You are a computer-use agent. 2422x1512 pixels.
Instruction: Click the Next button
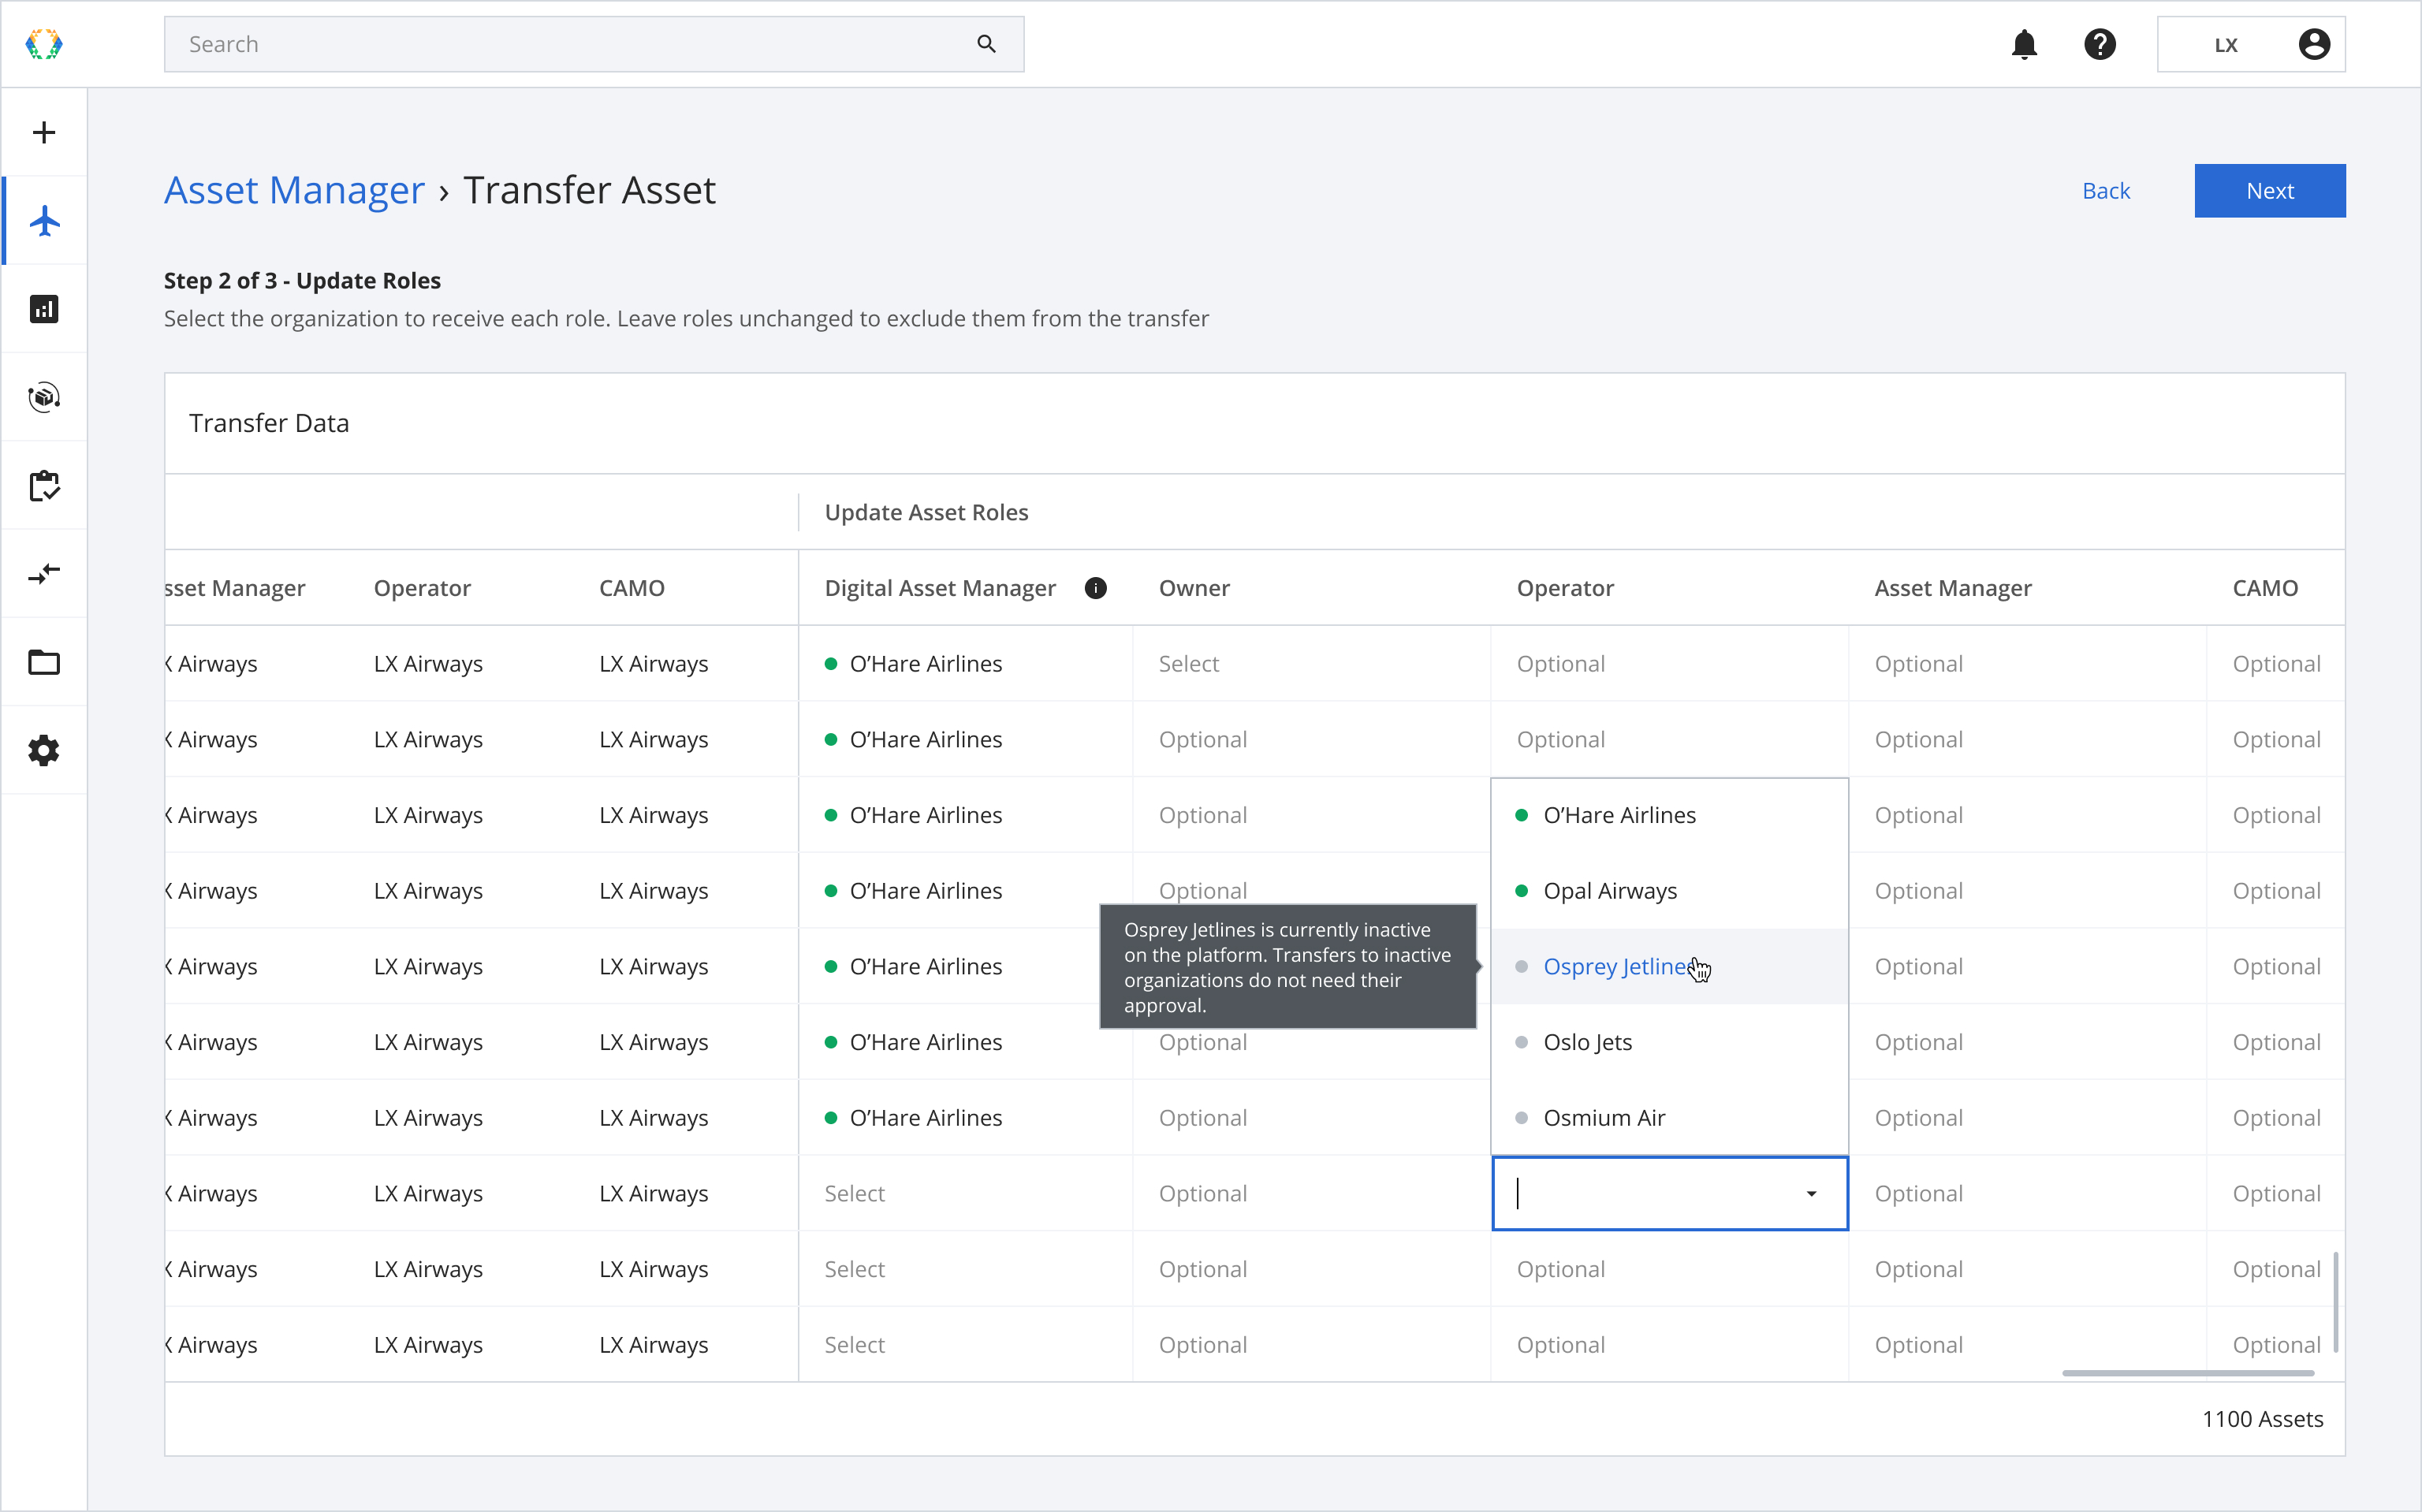point(2269,191)
